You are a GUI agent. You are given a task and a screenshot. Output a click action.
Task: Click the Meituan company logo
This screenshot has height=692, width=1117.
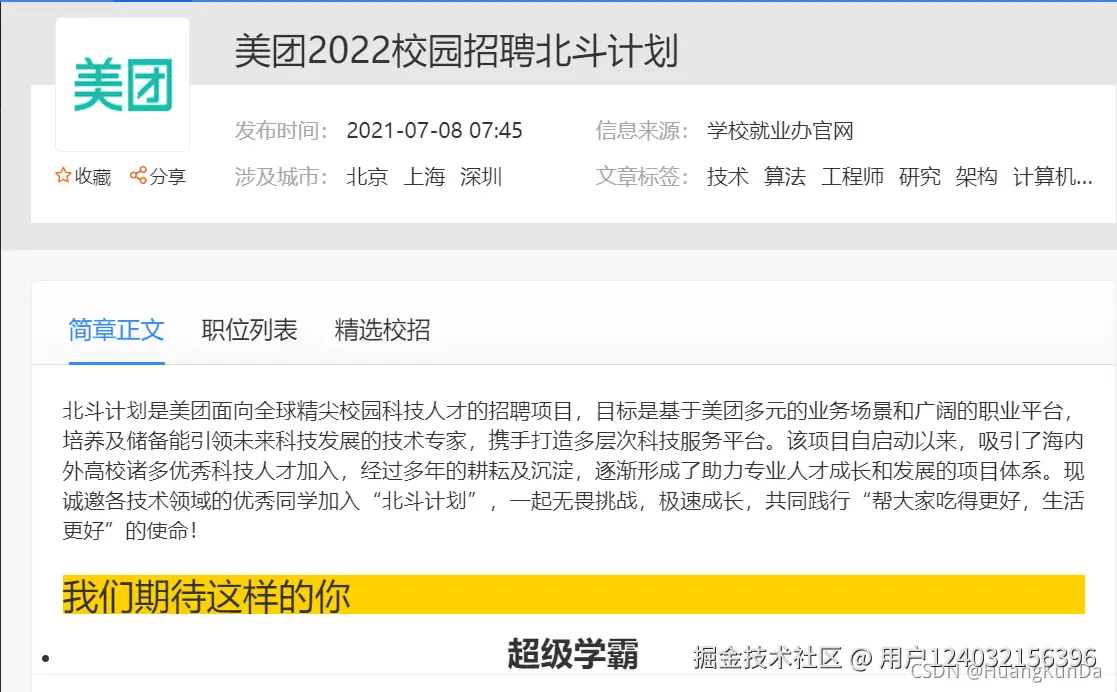click(123, 84)
